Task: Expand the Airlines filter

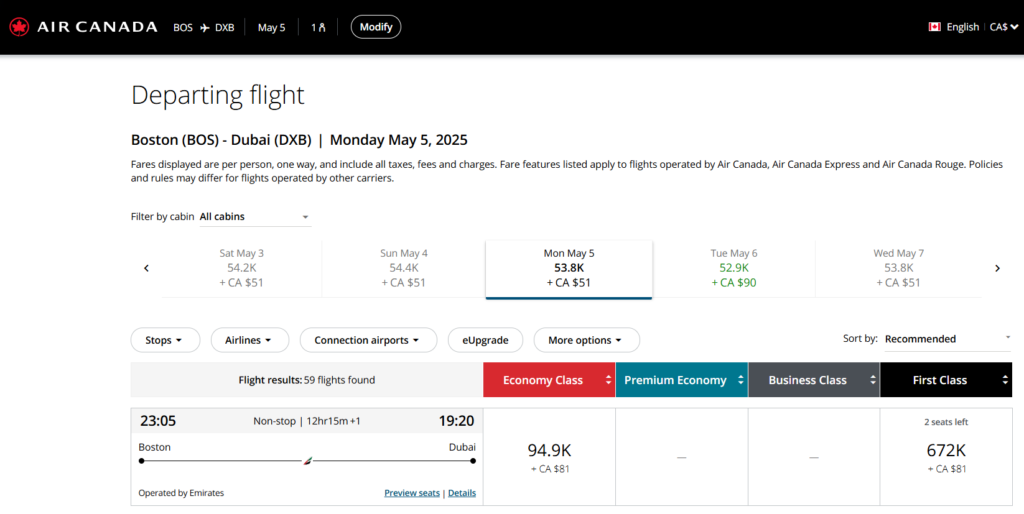Action: (249, 340)
